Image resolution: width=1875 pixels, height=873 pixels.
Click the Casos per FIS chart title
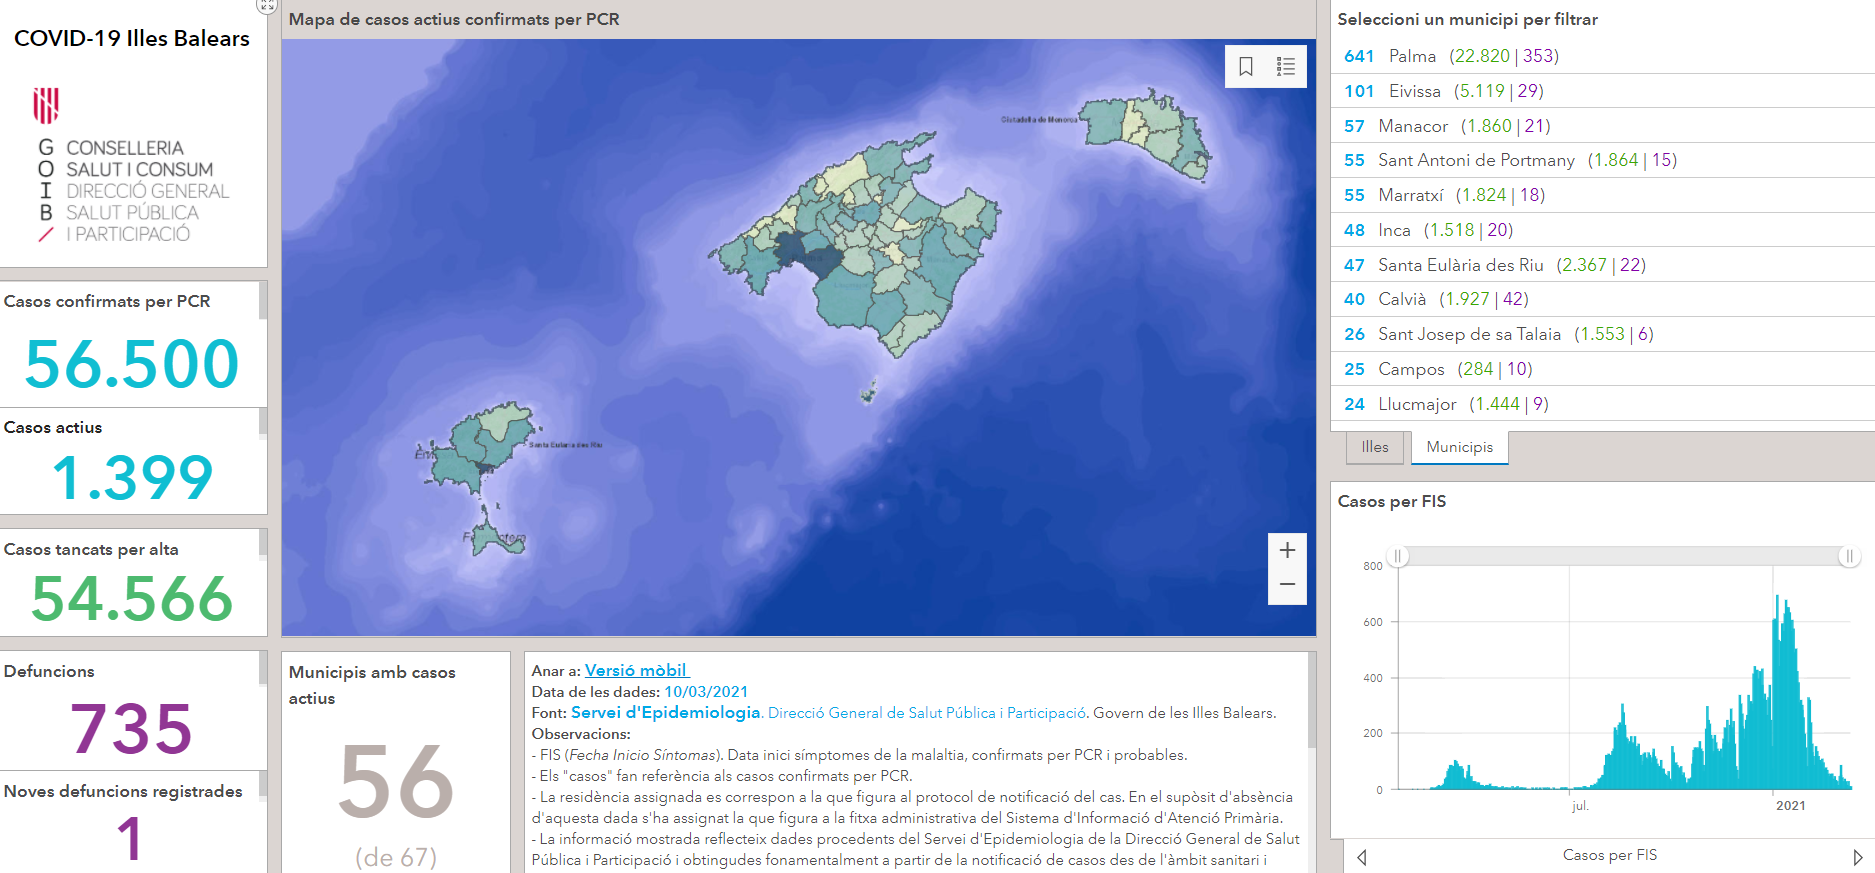pyautogui.click(x=1392, y=501)
